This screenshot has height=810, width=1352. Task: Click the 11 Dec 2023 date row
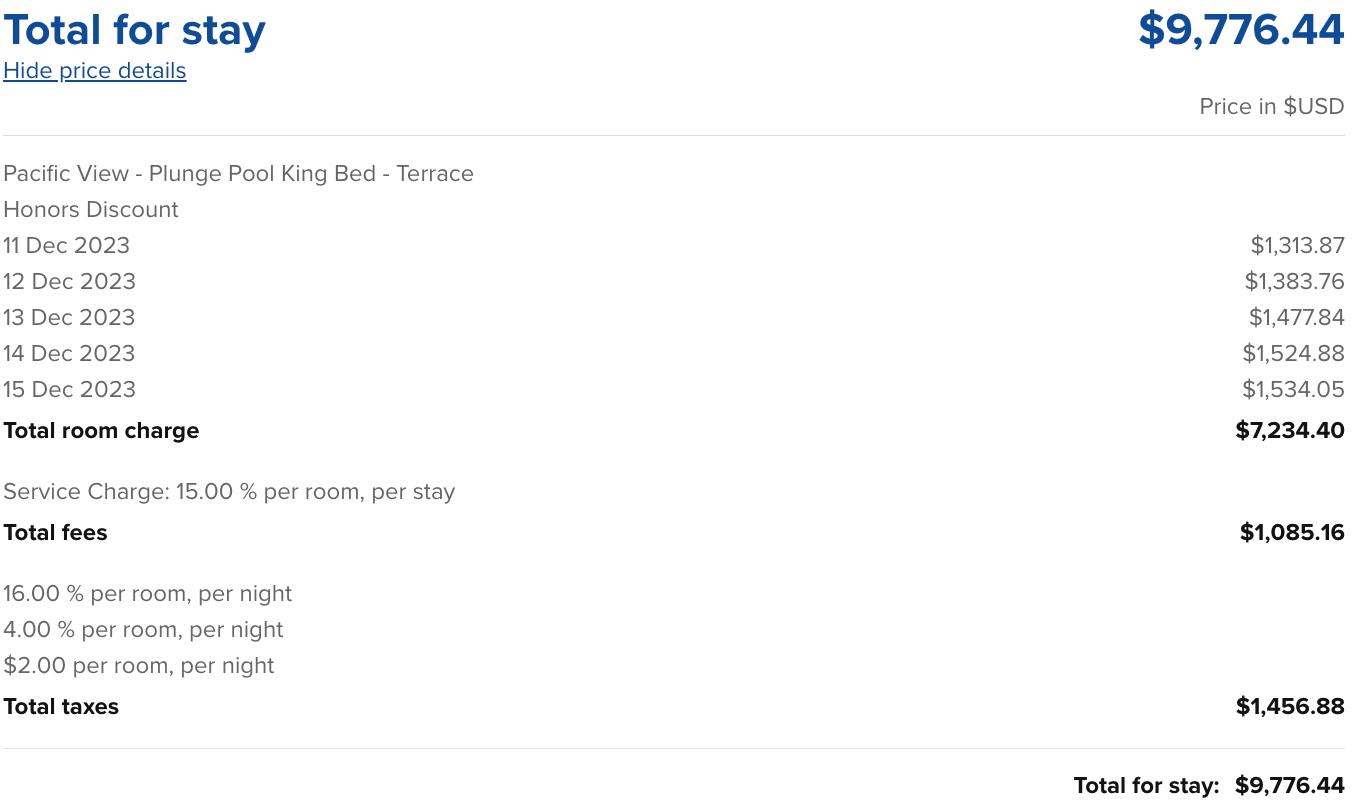pyautogui.click(x=66, y=246)
